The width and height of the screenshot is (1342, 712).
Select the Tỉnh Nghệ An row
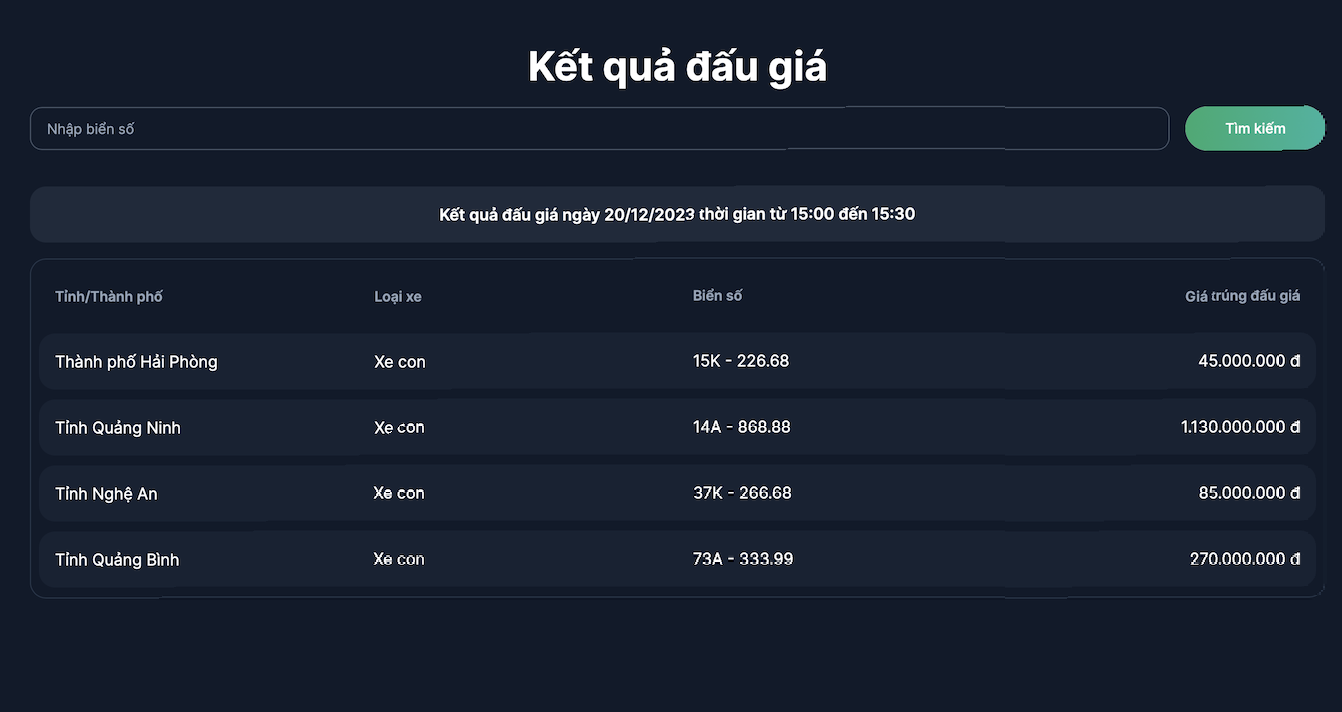[106, 494]
